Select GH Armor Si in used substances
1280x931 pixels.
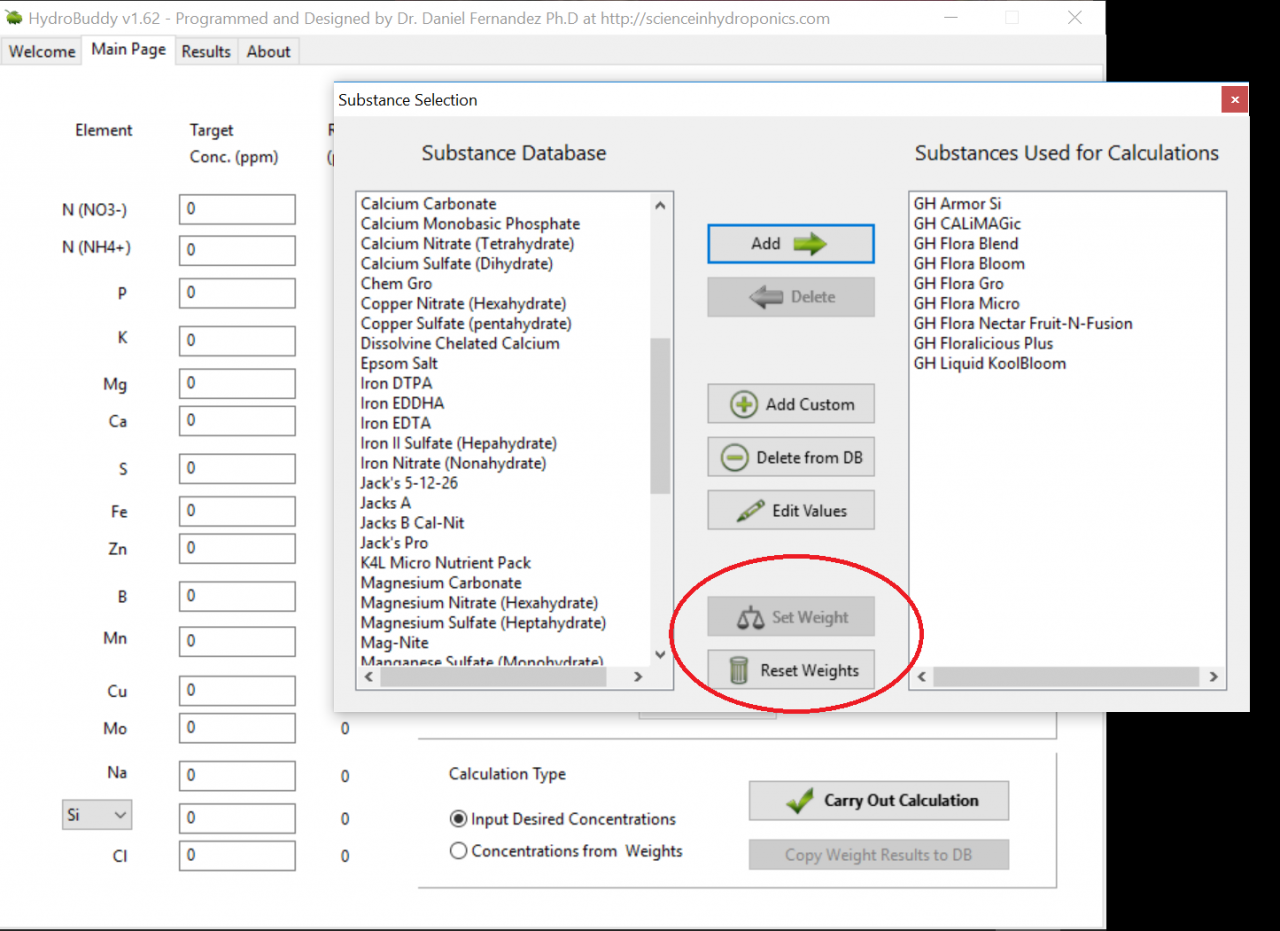click(957, 204)
